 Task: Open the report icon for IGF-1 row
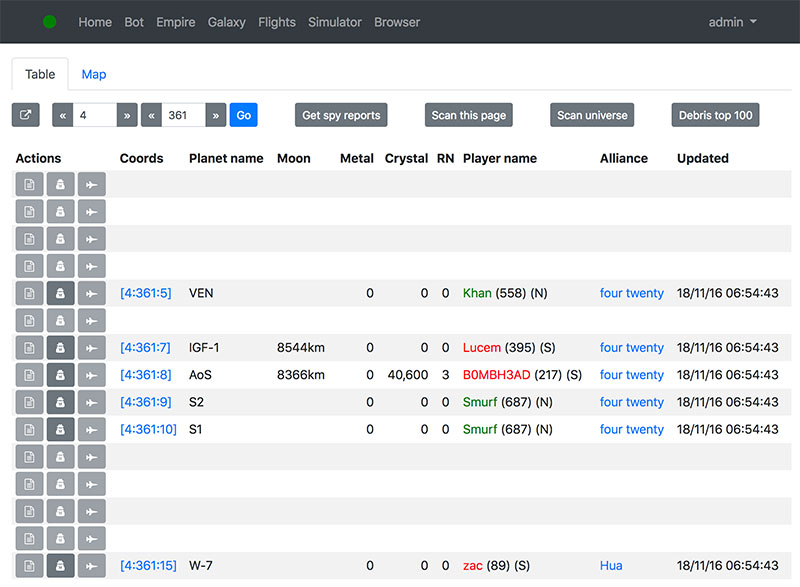click(x=29, y=348)
